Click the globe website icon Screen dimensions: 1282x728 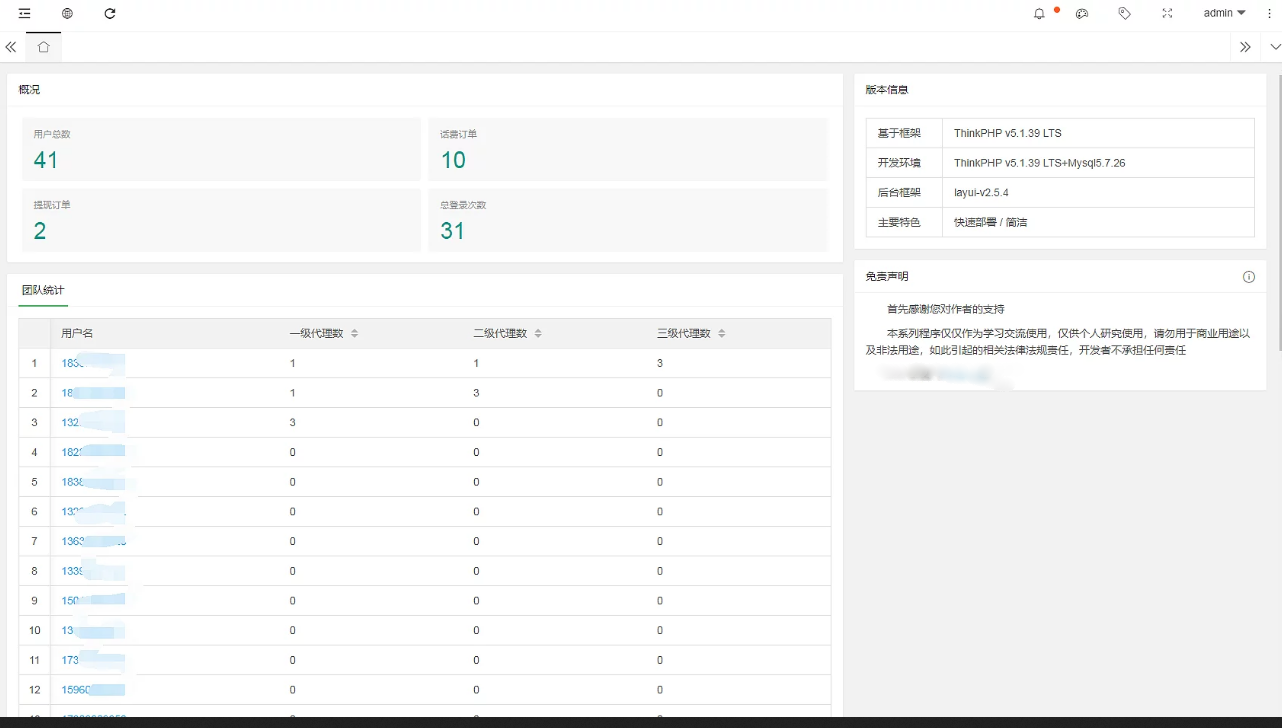[x=67, y=14]
